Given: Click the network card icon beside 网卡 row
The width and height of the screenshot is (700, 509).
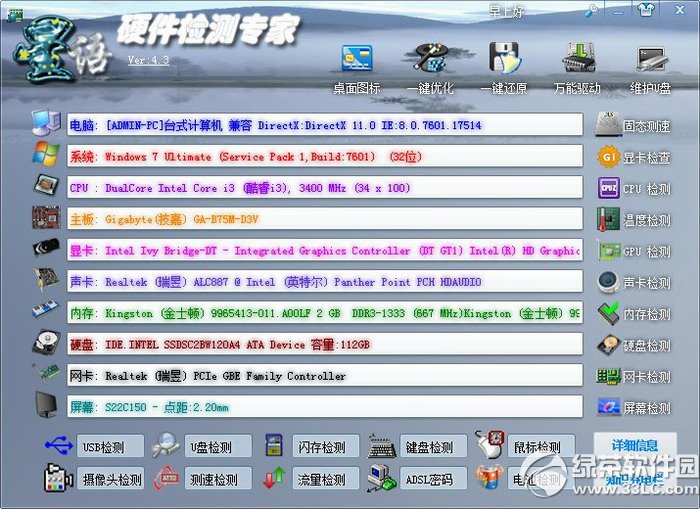Looking at the screenshot, I should [46, 372].
